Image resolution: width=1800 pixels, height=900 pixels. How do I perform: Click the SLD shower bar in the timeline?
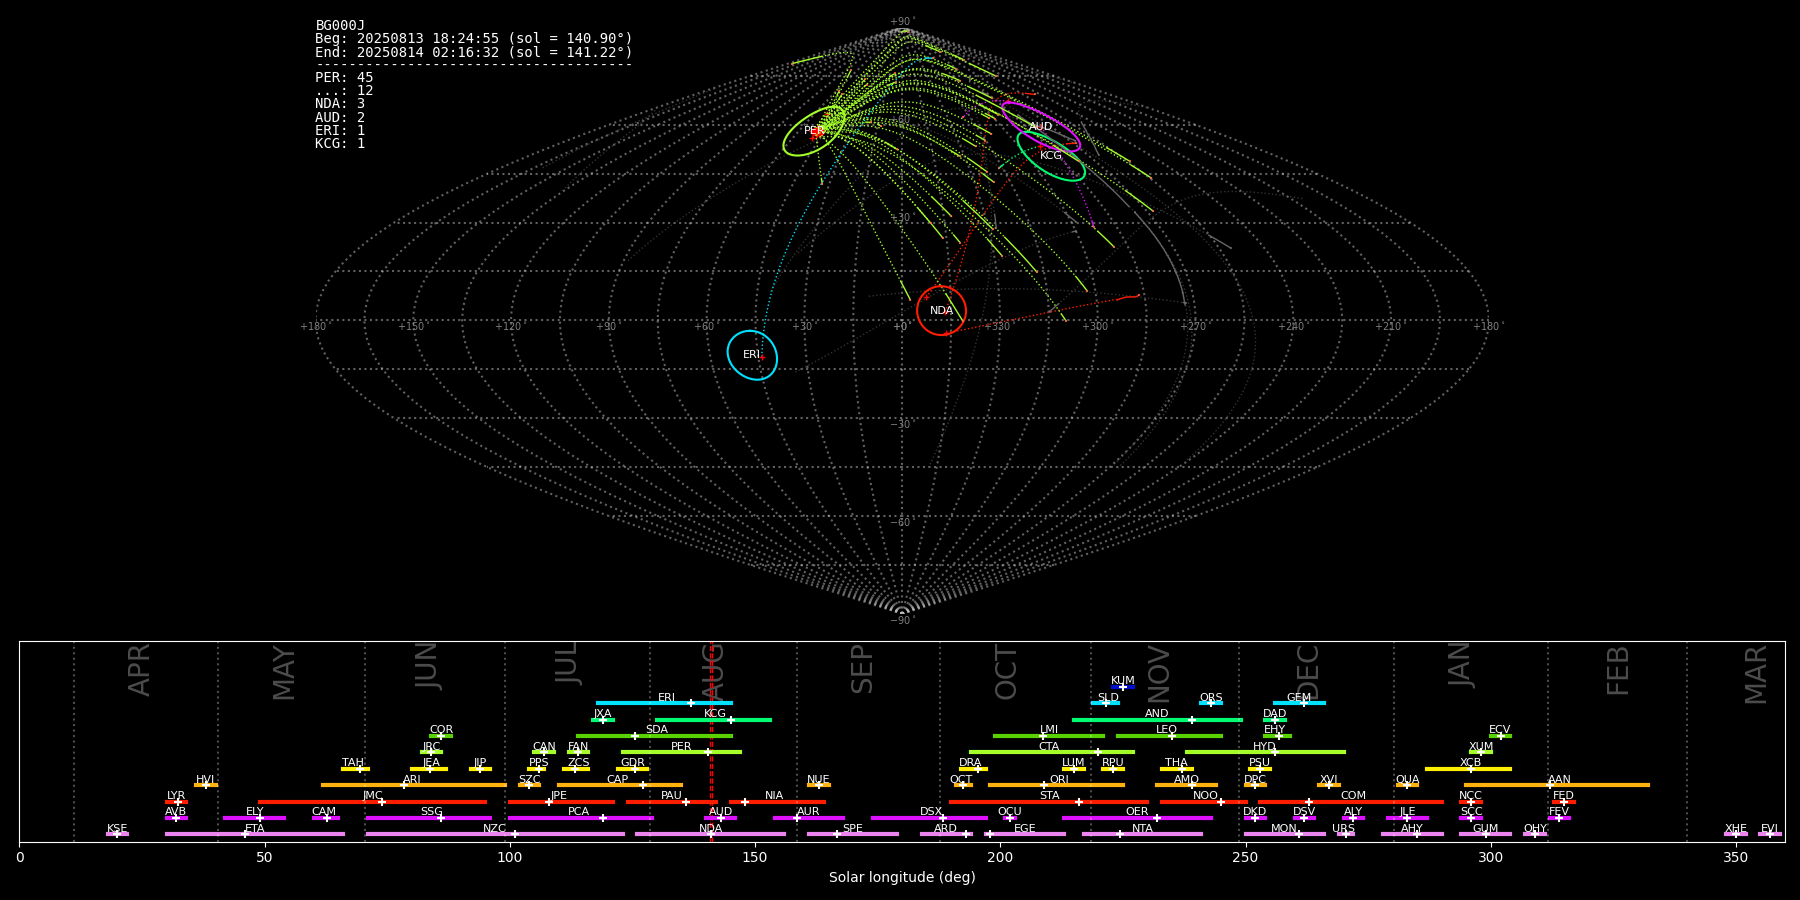(x=1105, y=703)
